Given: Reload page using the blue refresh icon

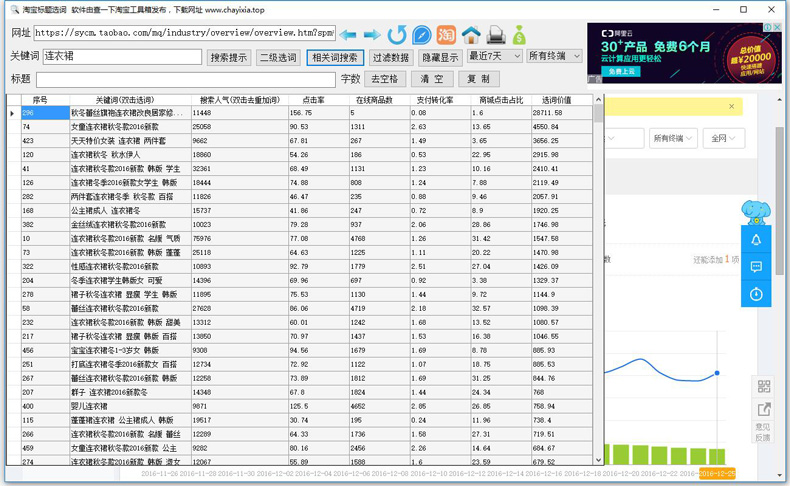Looking at the screenshot, I should pos(397,35).
